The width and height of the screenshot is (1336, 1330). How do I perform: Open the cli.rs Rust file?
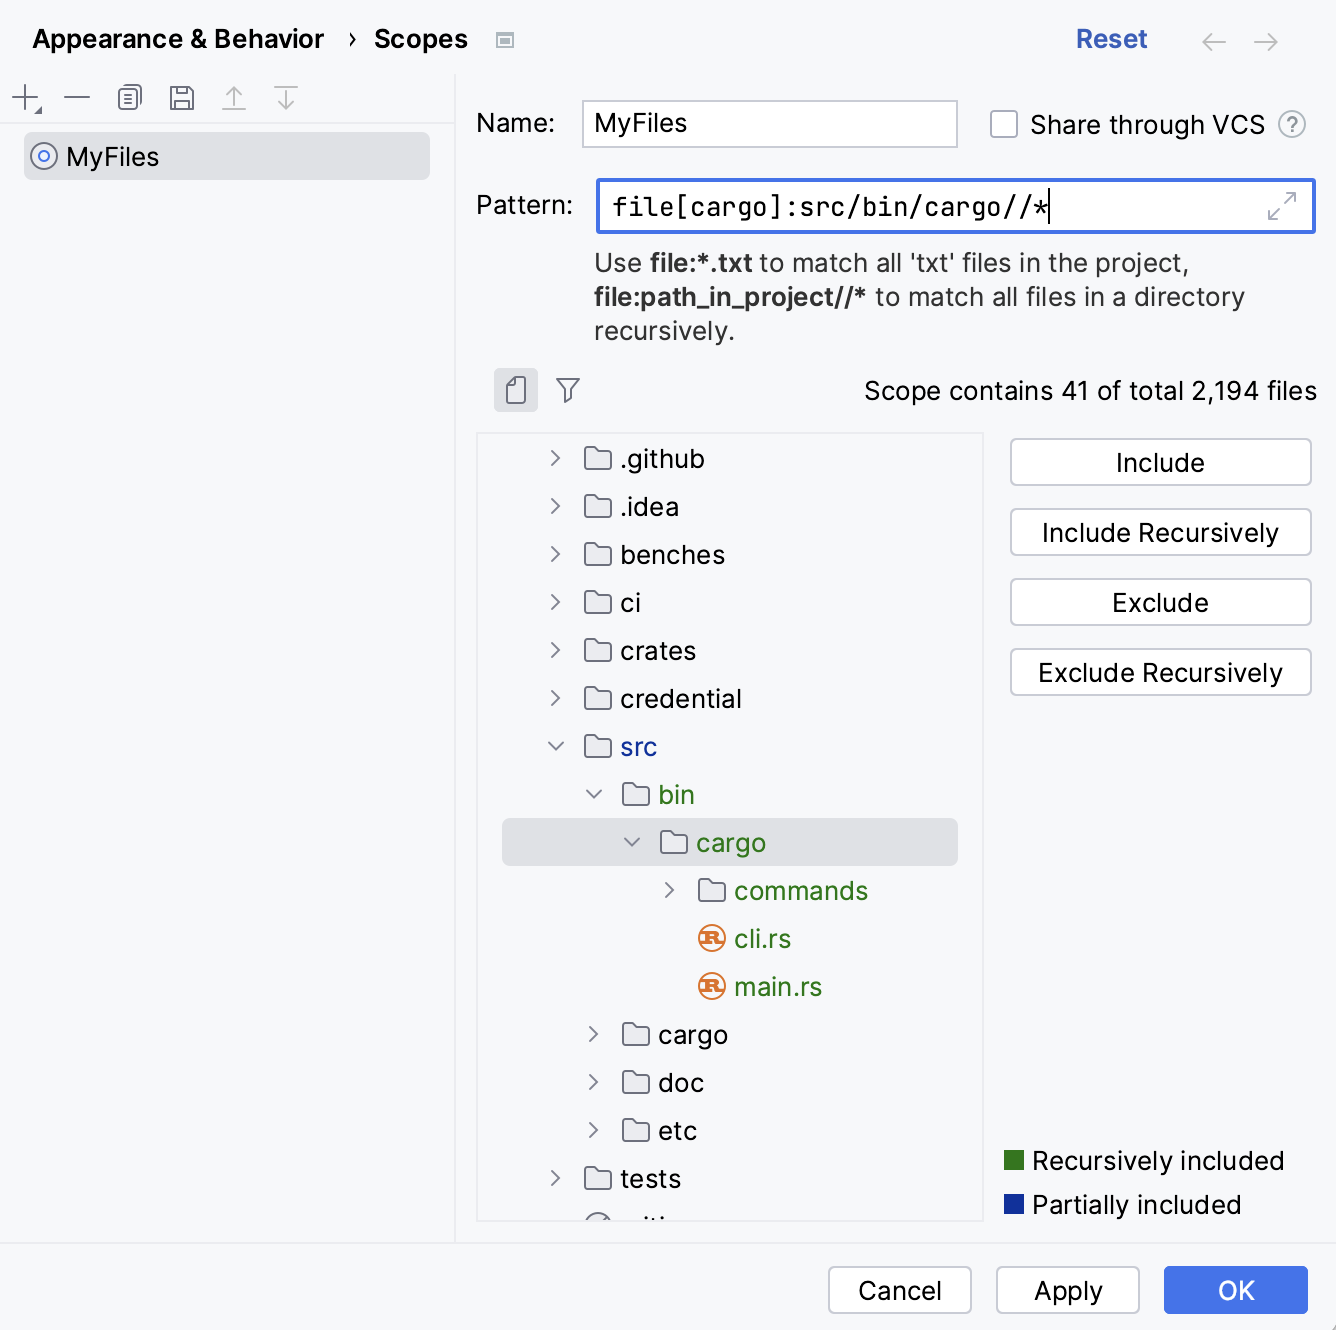point(762,938)
